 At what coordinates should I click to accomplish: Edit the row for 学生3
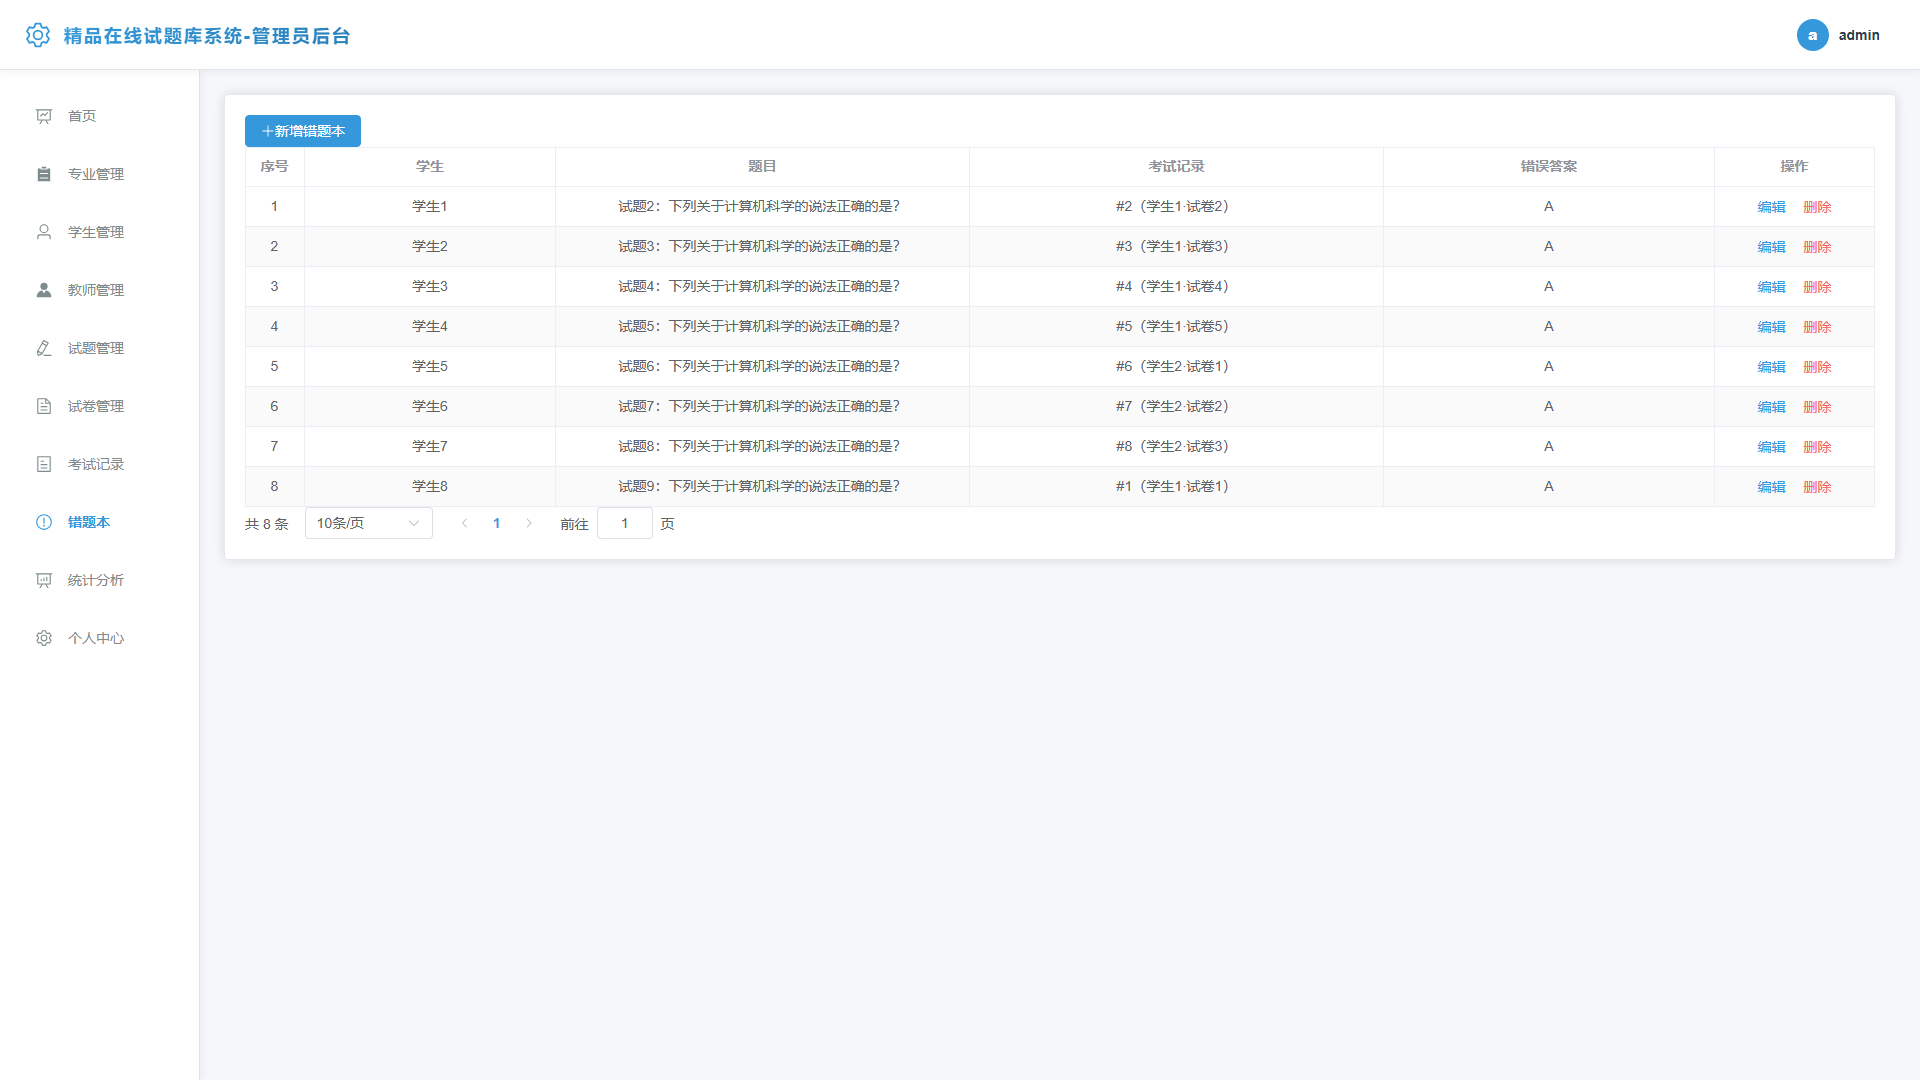[1771, 287]
